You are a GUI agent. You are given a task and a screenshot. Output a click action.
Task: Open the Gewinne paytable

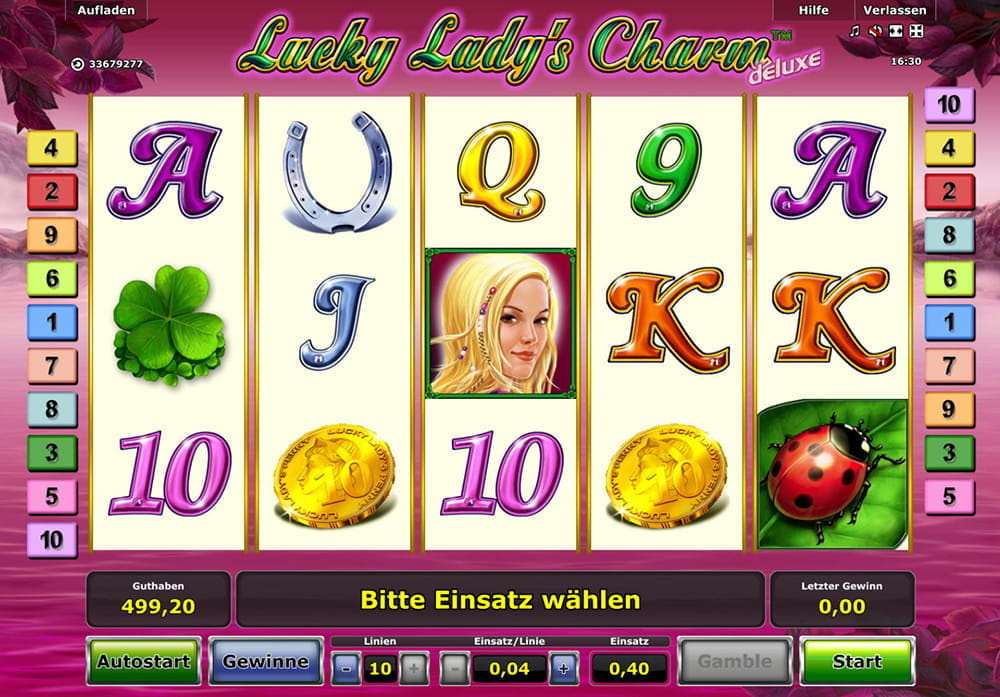[x=266, y=661]
